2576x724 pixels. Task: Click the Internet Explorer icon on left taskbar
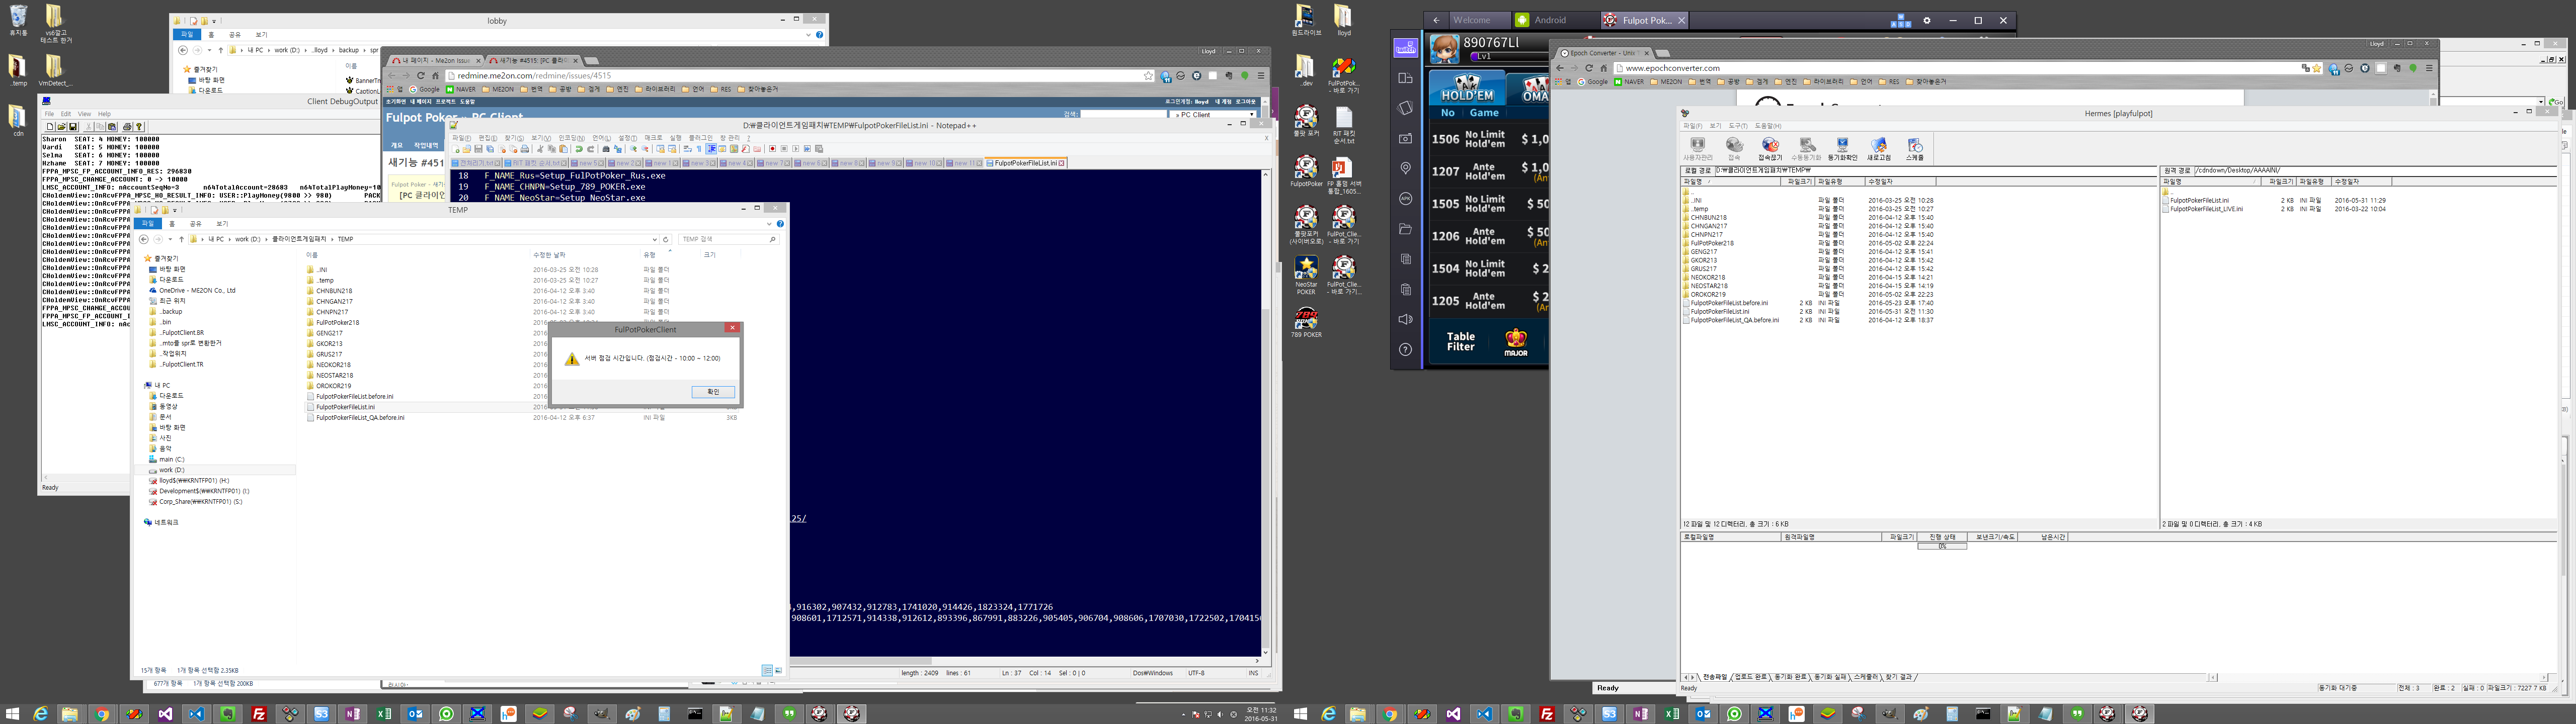(40, 713)
